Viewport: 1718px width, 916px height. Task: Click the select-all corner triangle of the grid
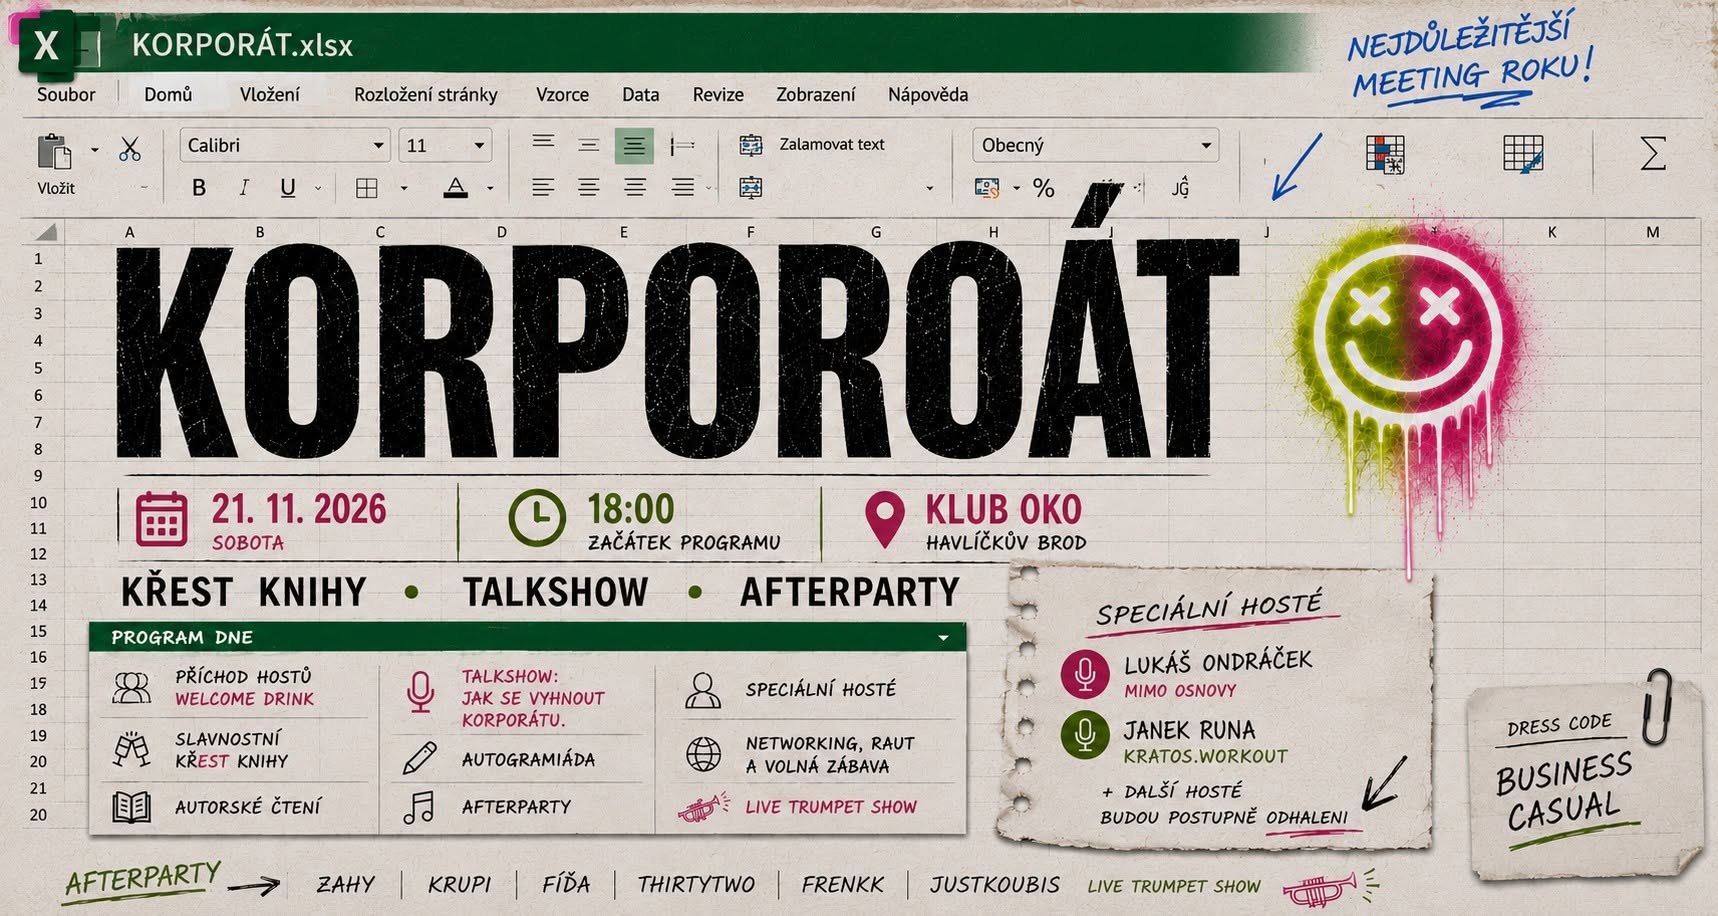[45, 232]
